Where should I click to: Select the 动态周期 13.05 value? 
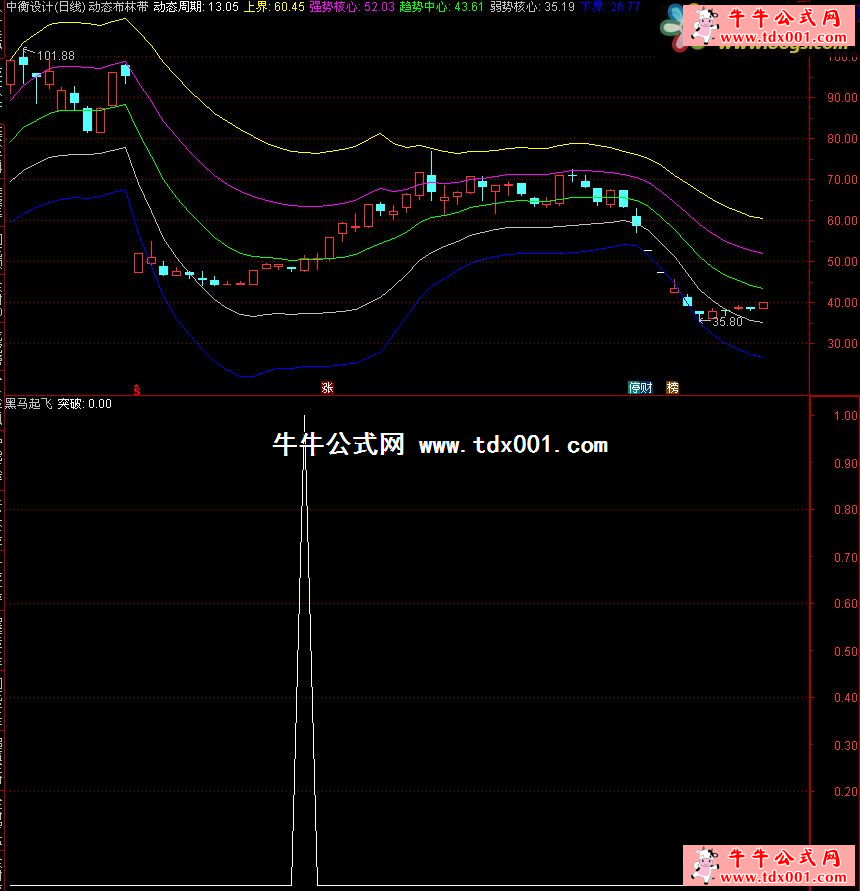(196, 7)
